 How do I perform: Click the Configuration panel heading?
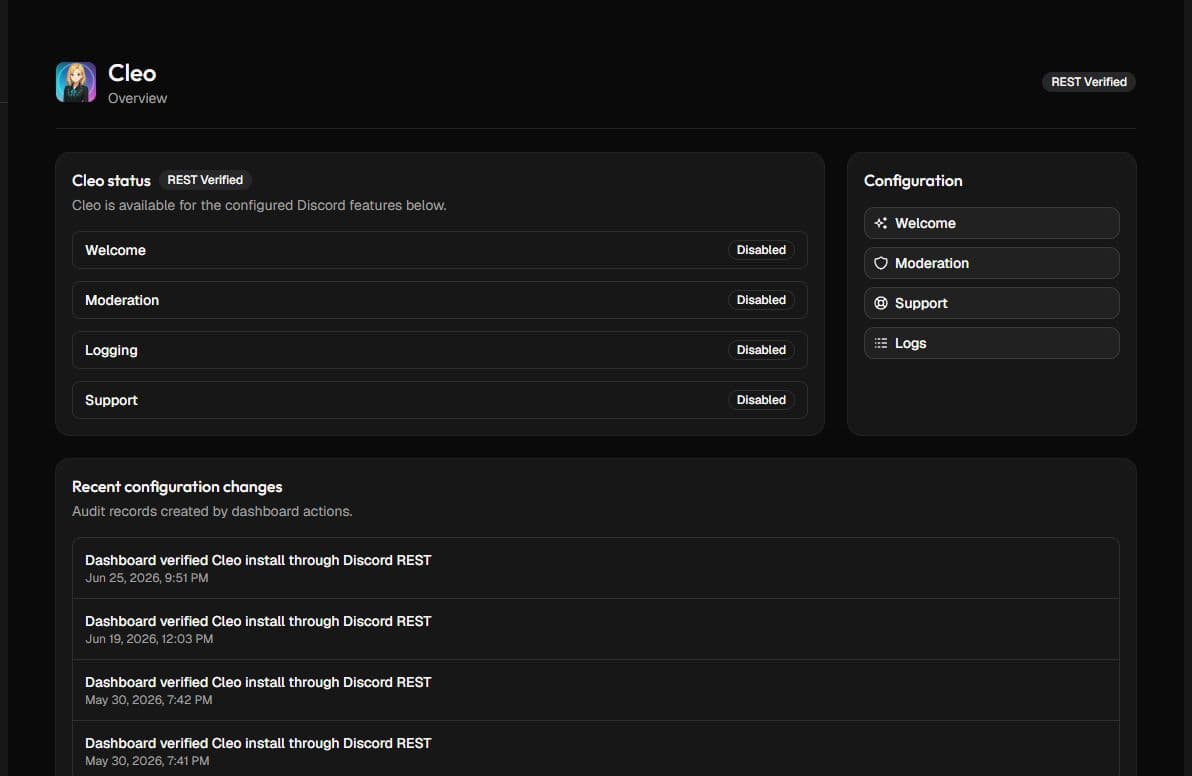(913, 181)
